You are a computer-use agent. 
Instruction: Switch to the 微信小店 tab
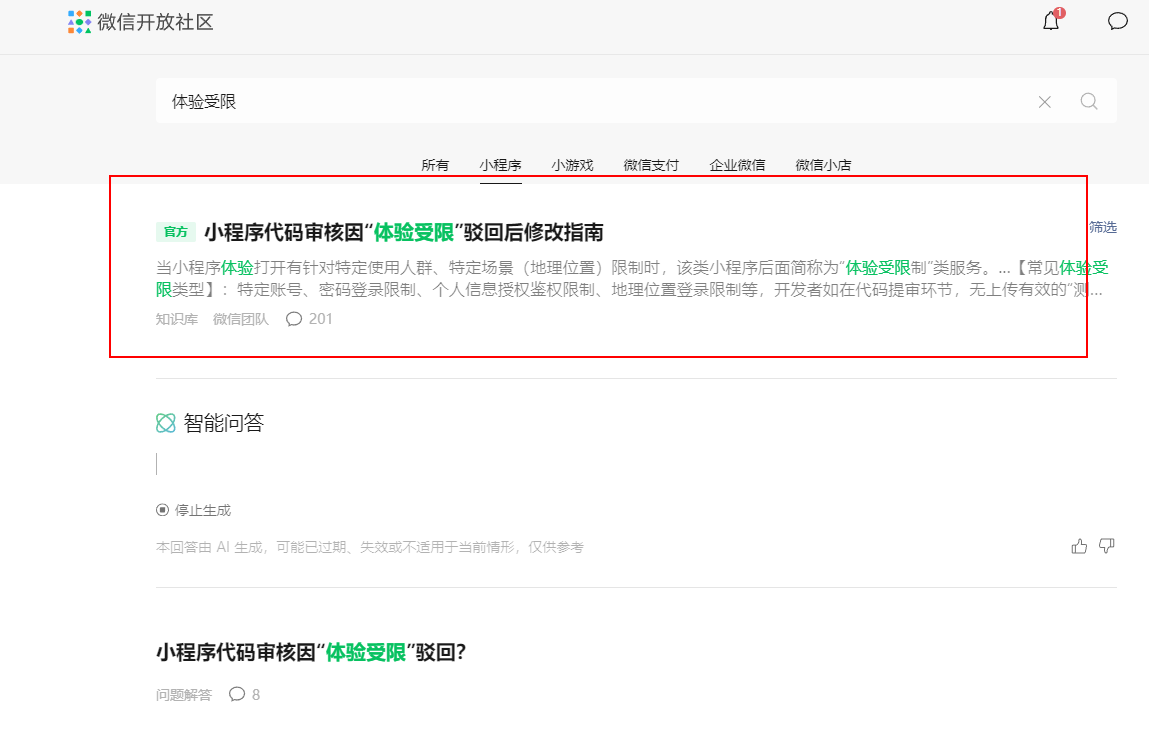(823, 165)
